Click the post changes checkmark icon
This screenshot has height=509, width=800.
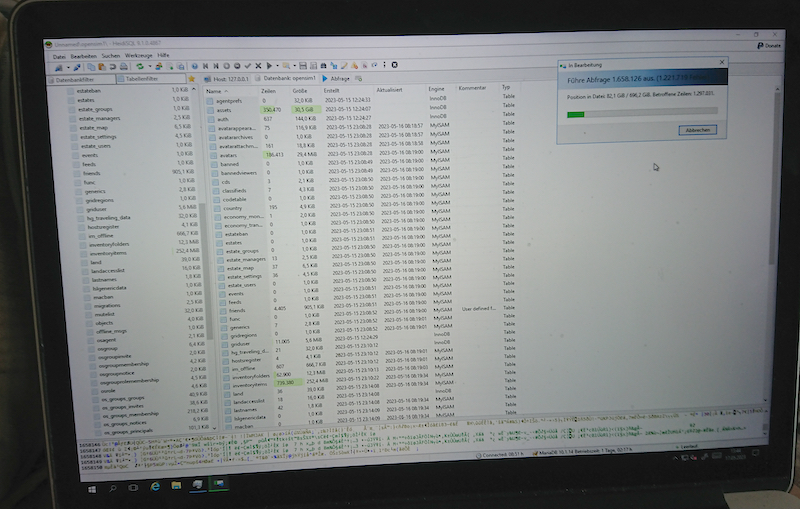coord(247,66)
